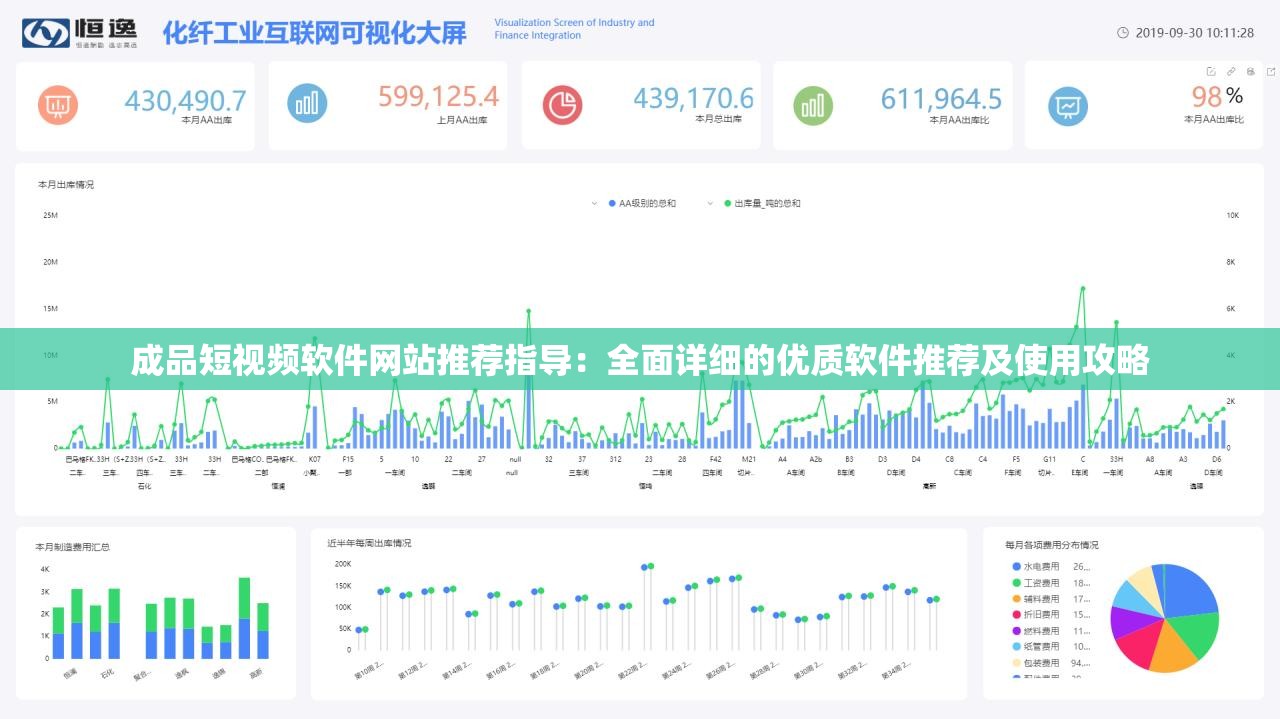Open the dropdown beside AA级别的总和

pyautogui.click(x=593, y=203)
